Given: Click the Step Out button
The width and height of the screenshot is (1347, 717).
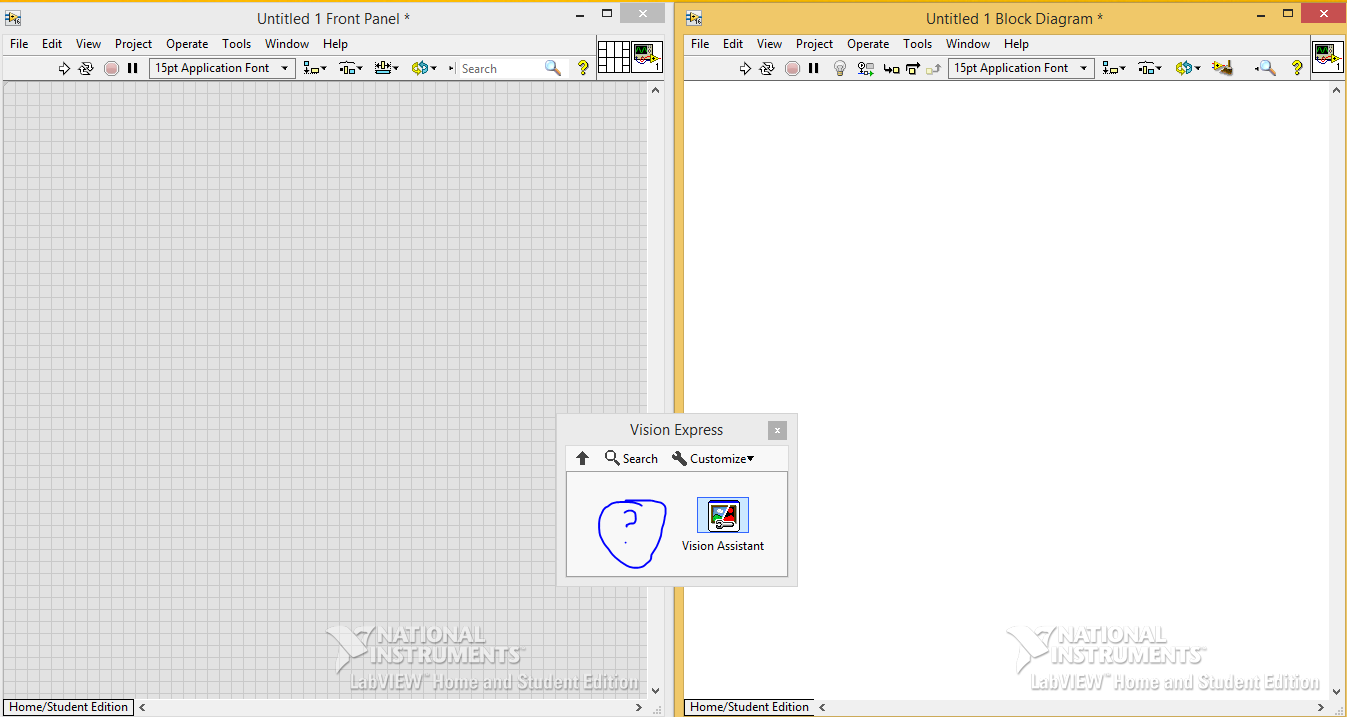Looking at the screenshot, I should [x=934, y=68].
